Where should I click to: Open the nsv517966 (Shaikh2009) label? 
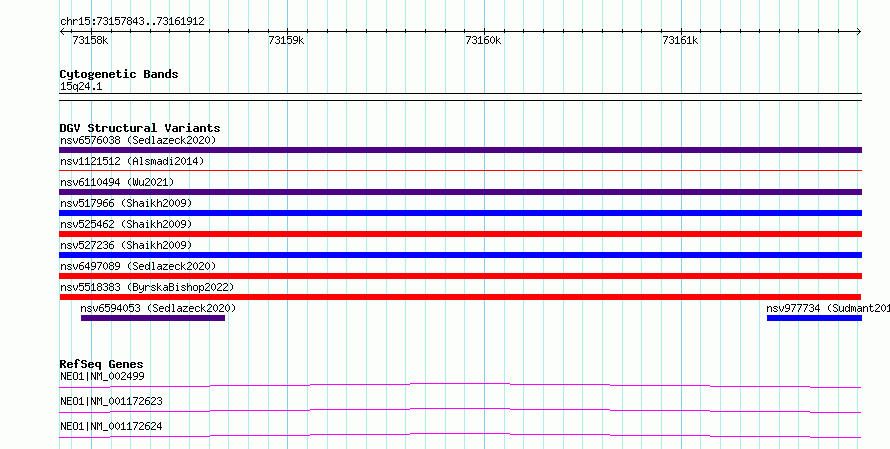click(126, 203)
